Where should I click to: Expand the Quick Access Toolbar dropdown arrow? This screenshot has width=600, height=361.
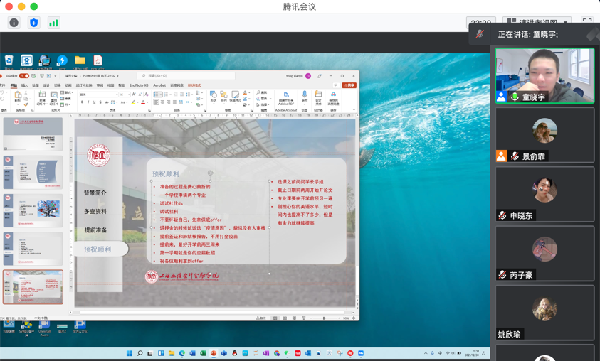(x=55, y=76)
